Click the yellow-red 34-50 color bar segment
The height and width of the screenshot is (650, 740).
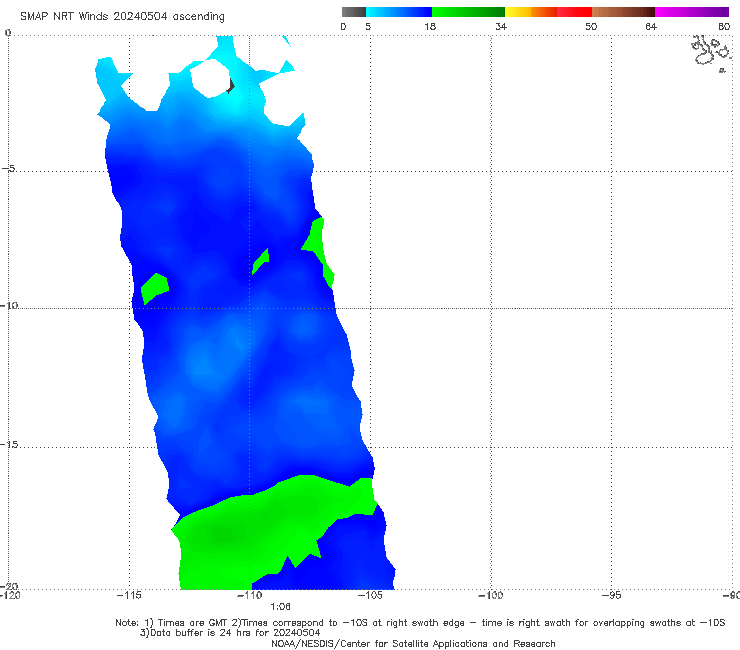(x=548, y=12)
